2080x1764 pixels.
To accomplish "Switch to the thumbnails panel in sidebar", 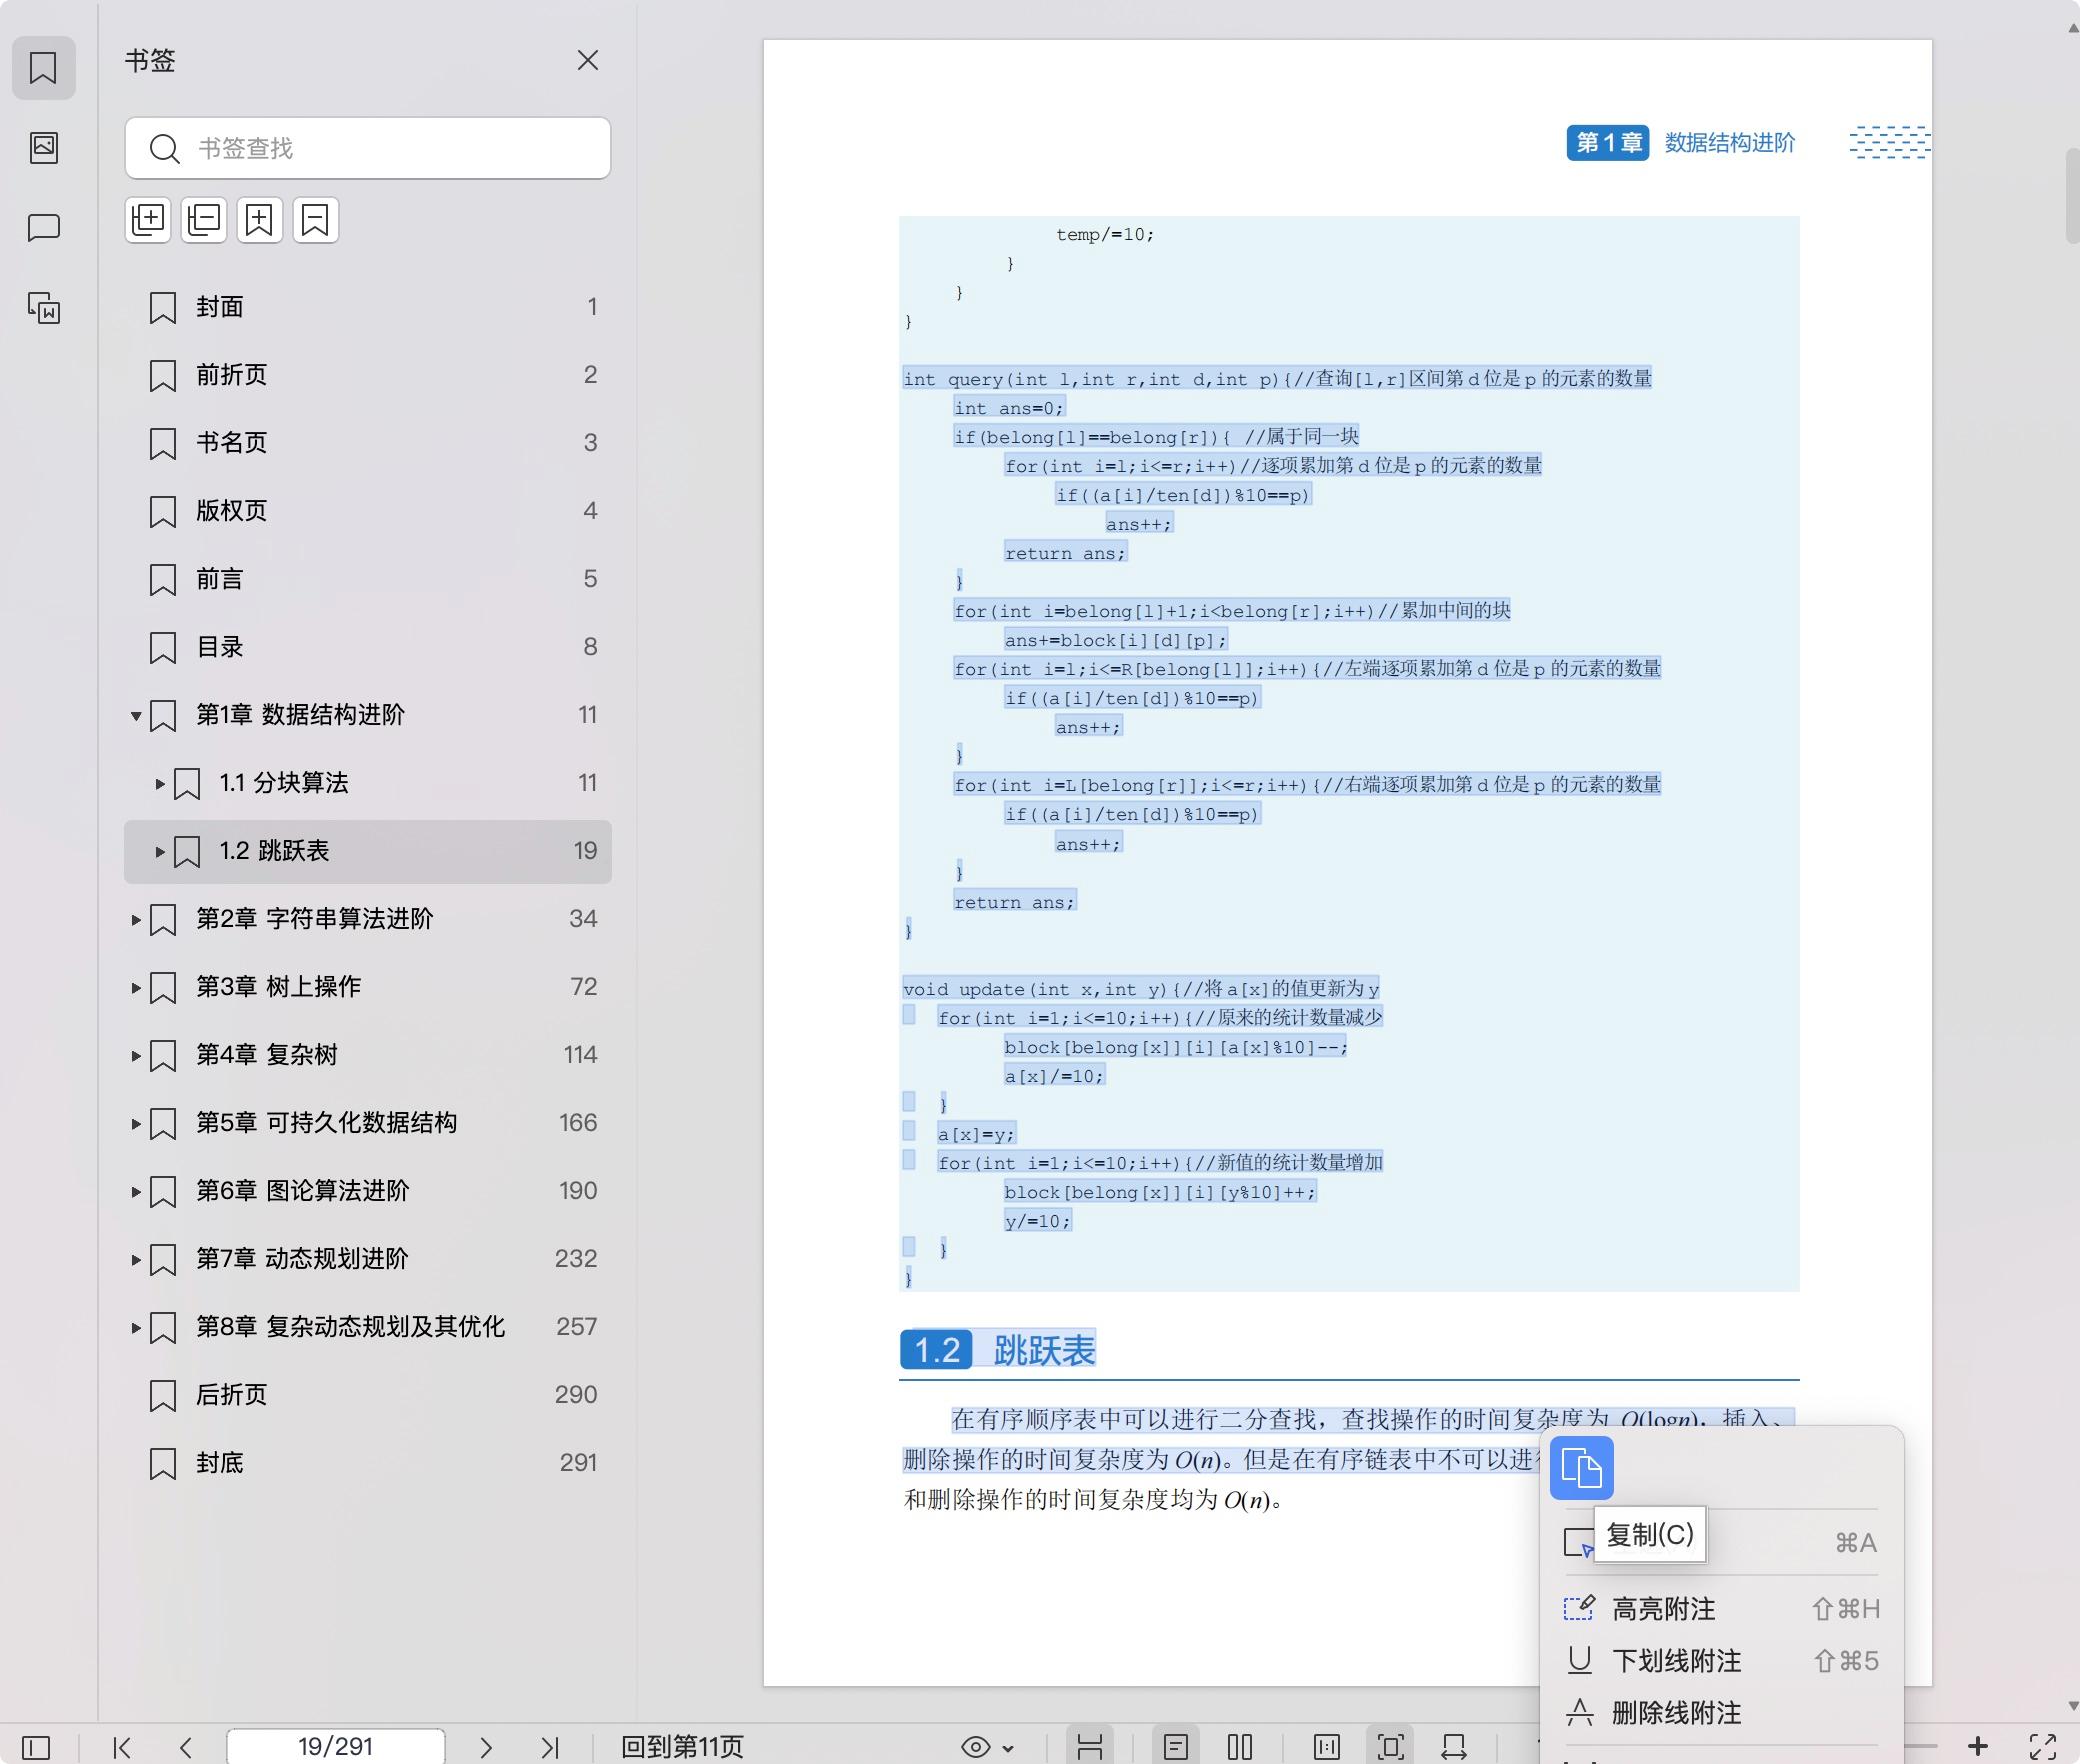I will (43, 147).
